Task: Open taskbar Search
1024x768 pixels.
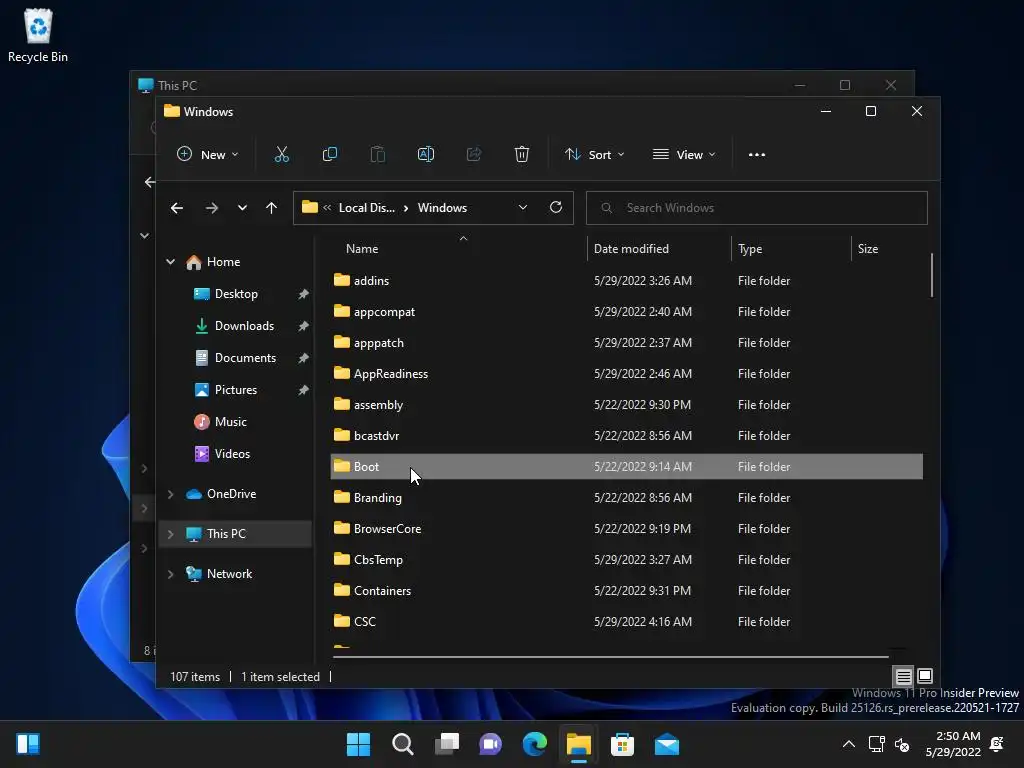Action: pos(402,744)
